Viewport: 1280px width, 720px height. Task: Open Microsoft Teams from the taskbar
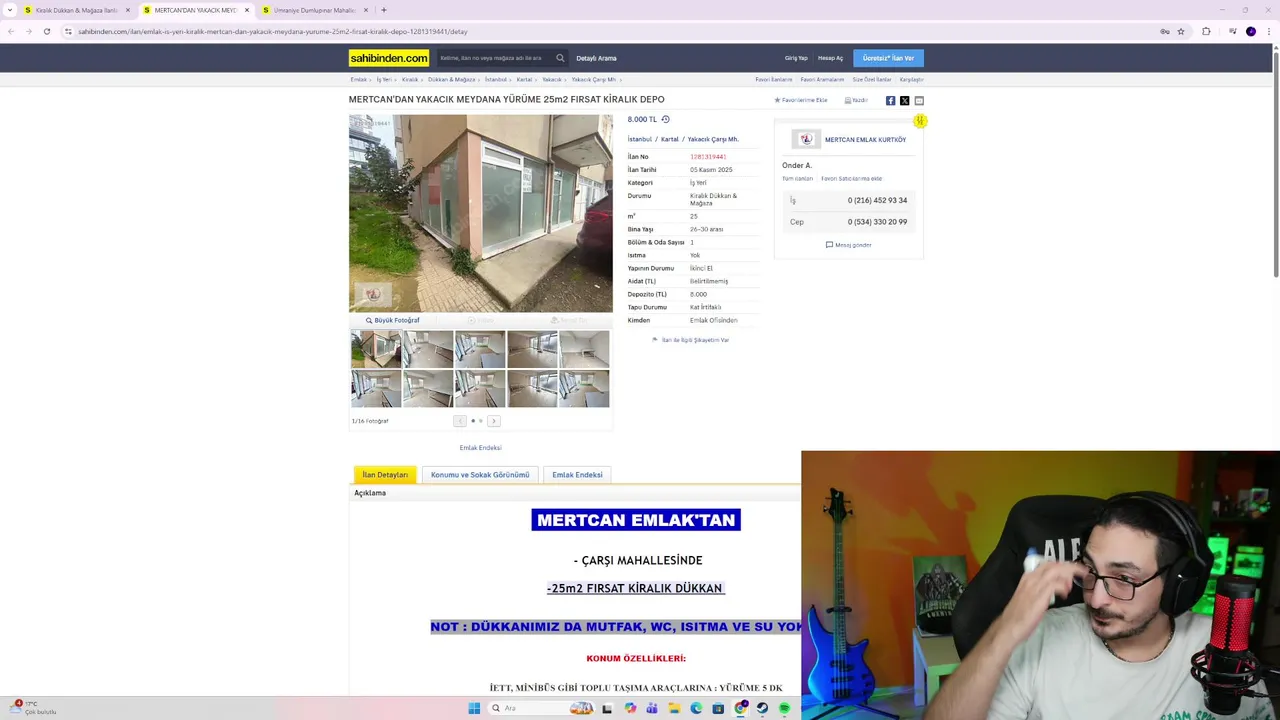[652, 708]
